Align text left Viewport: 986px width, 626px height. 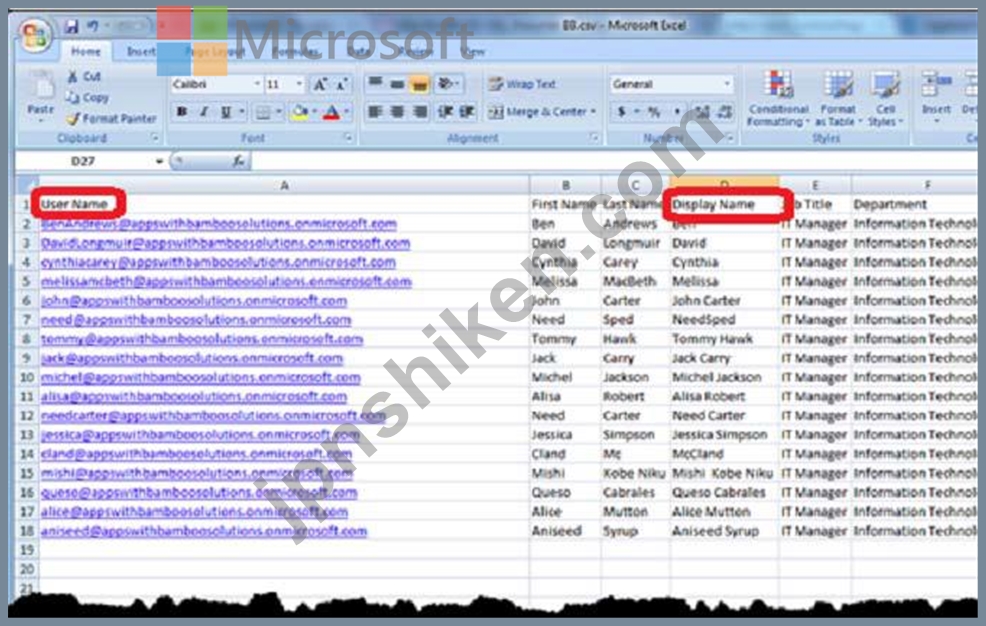(375, 112)
